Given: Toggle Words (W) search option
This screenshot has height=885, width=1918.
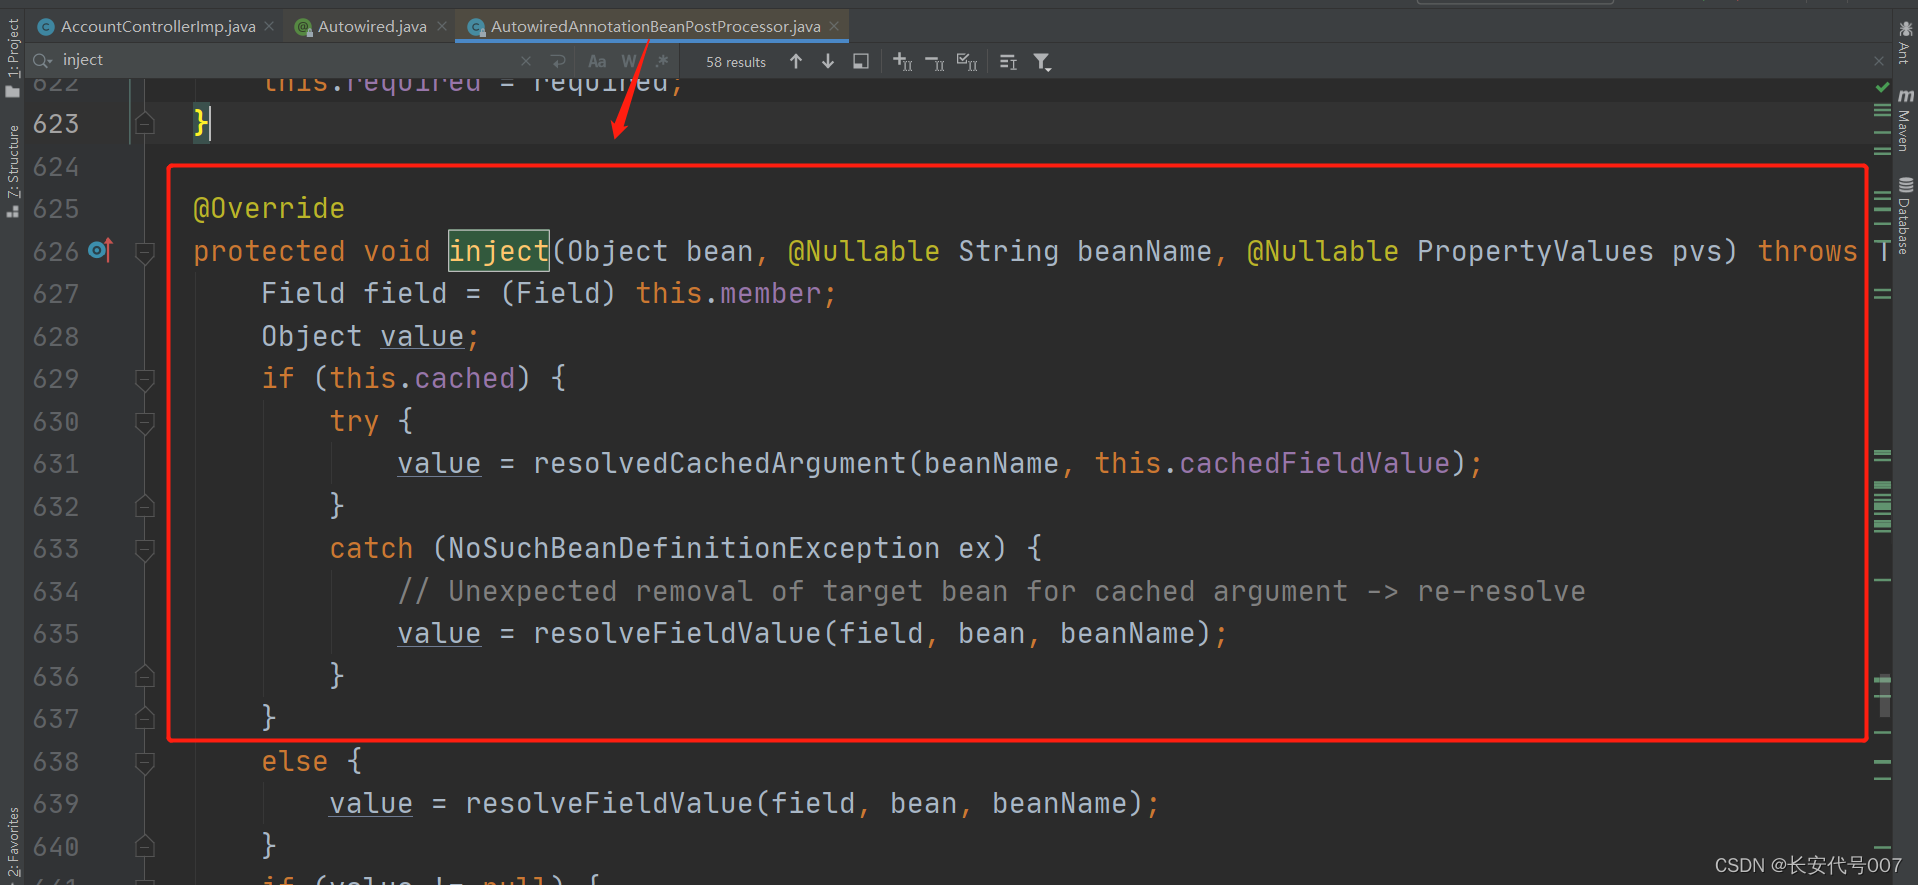Looking at the screenshot, I should [x=628, y=61].
